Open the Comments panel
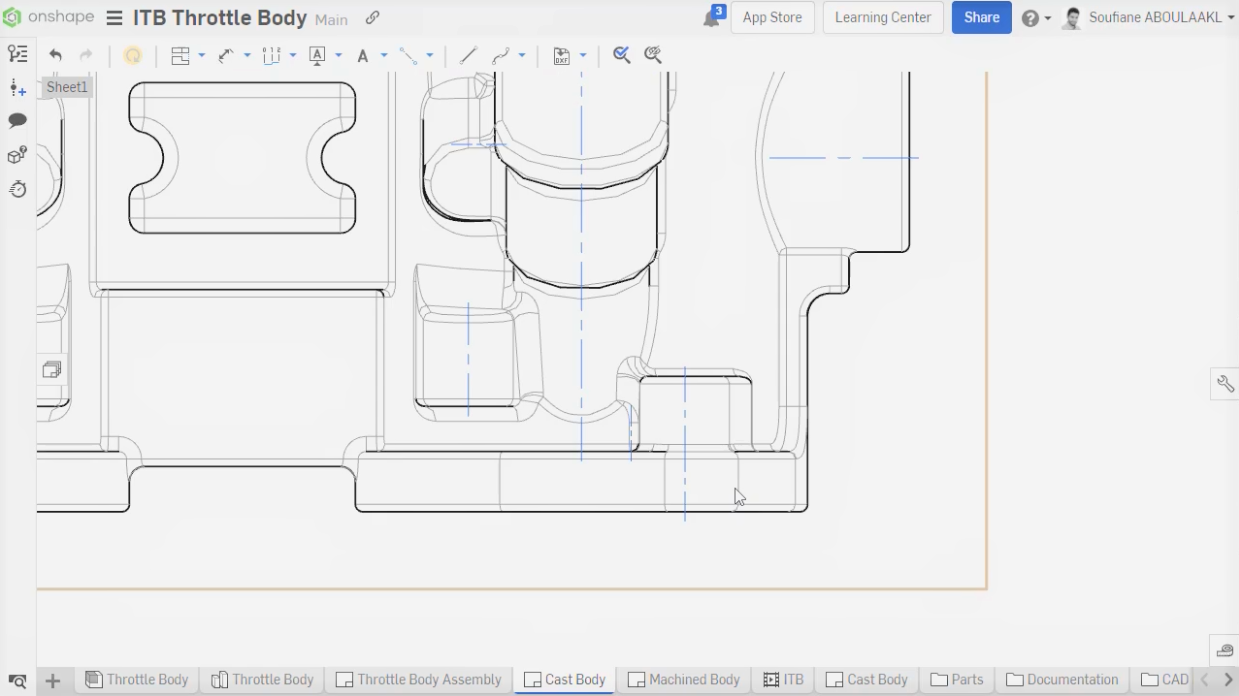The image size is (1239, 696). point(17,121)
